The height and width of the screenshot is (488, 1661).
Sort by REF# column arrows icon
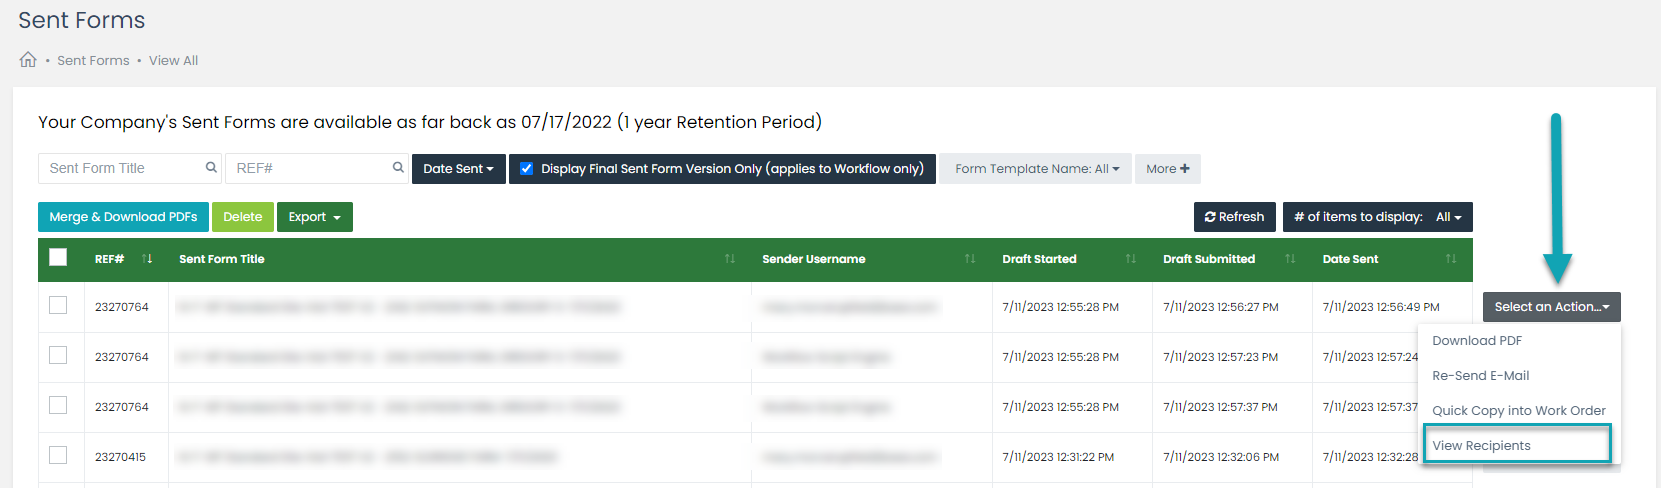(x=147, y=259)
